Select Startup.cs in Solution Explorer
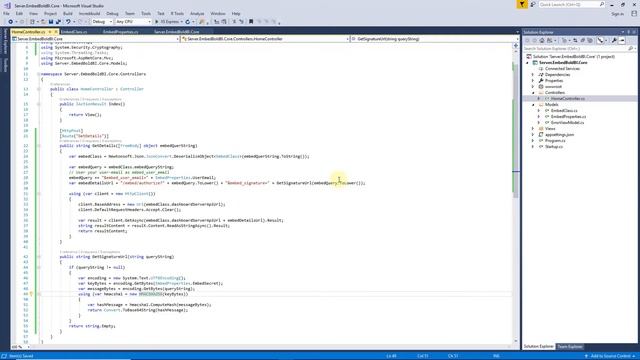 coord(554,147)
